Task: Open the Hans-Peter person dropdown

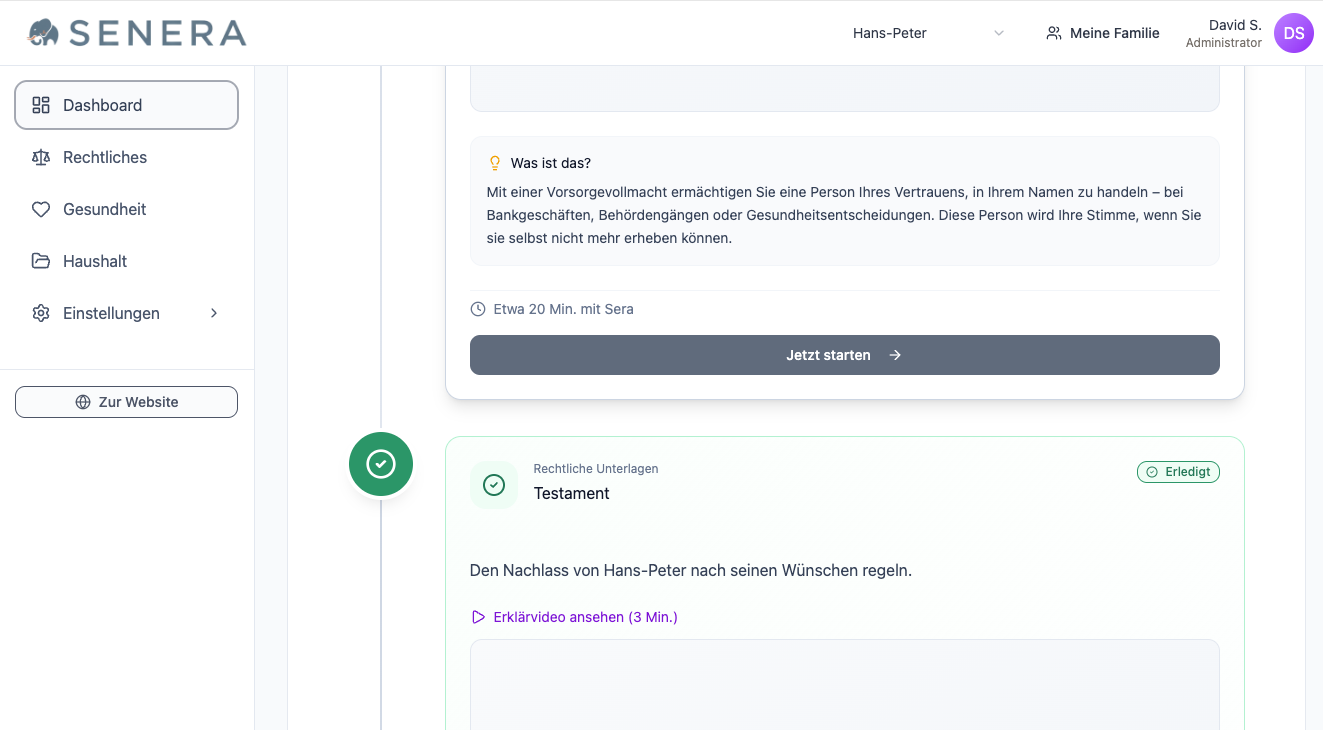Action: (927, 33)
